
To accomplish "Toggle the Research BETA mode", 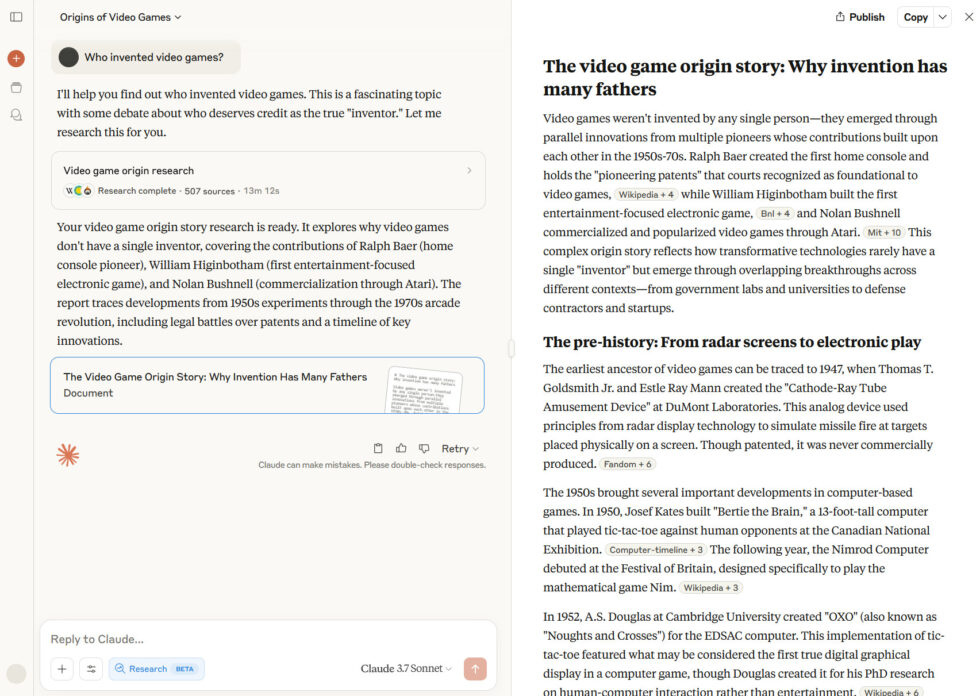I will [156, 669].
